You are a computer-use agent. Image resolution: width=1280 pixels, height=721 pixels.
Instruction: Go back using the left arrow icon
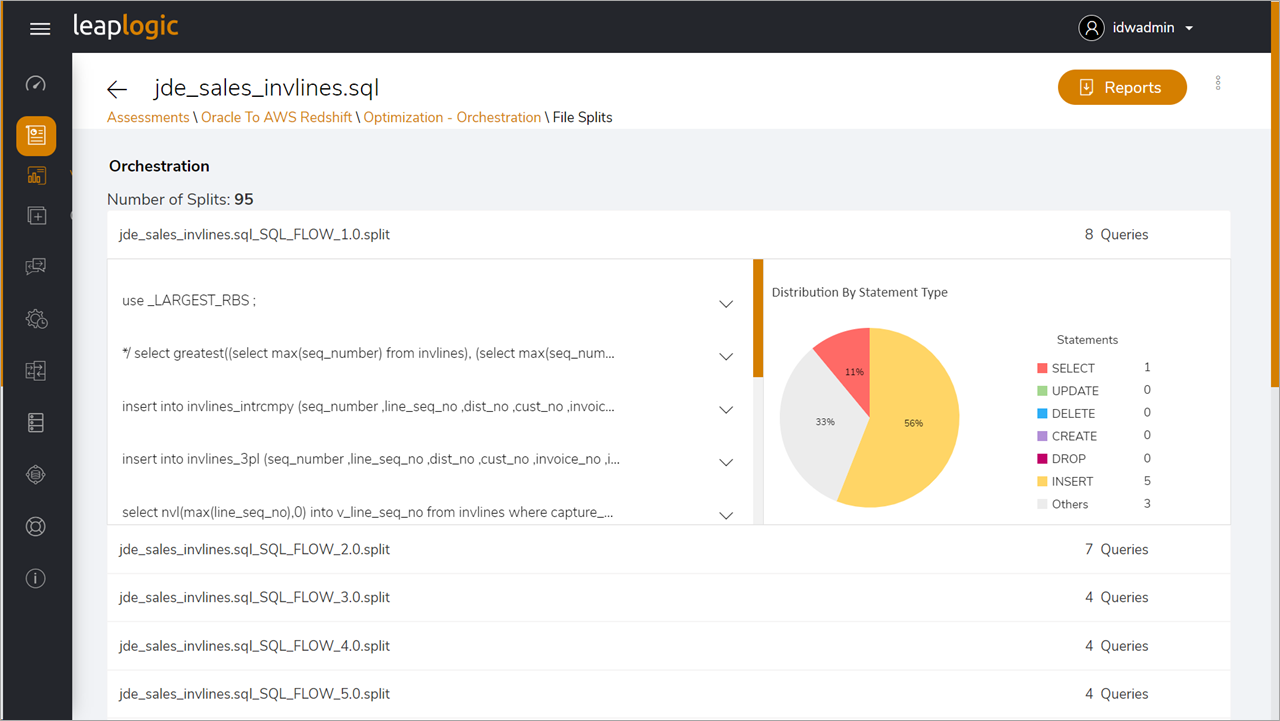117,90
